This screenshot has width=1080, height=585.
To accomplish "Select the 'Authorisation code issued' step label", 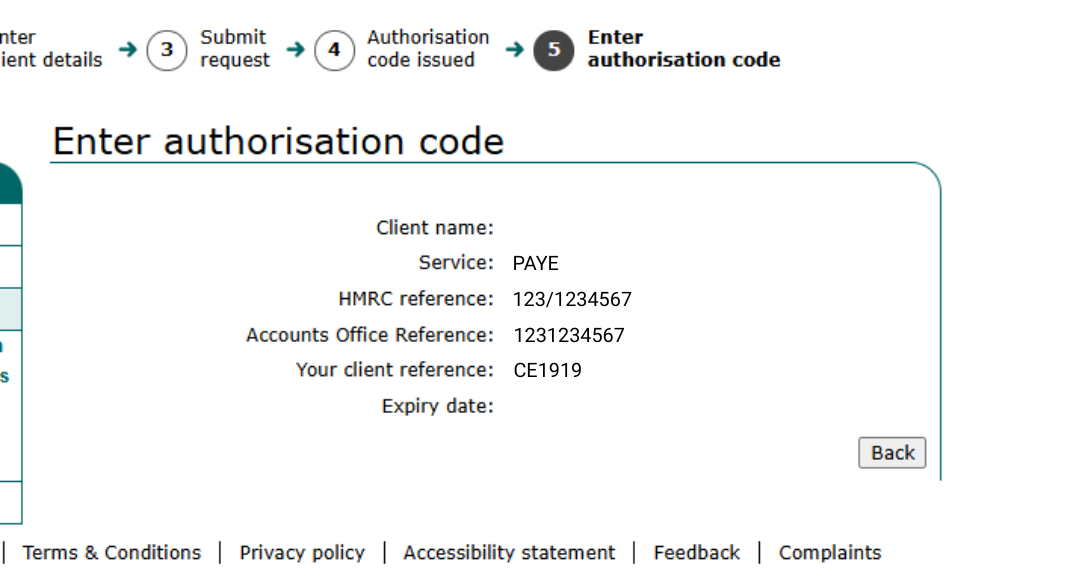I will pos(428,49).
